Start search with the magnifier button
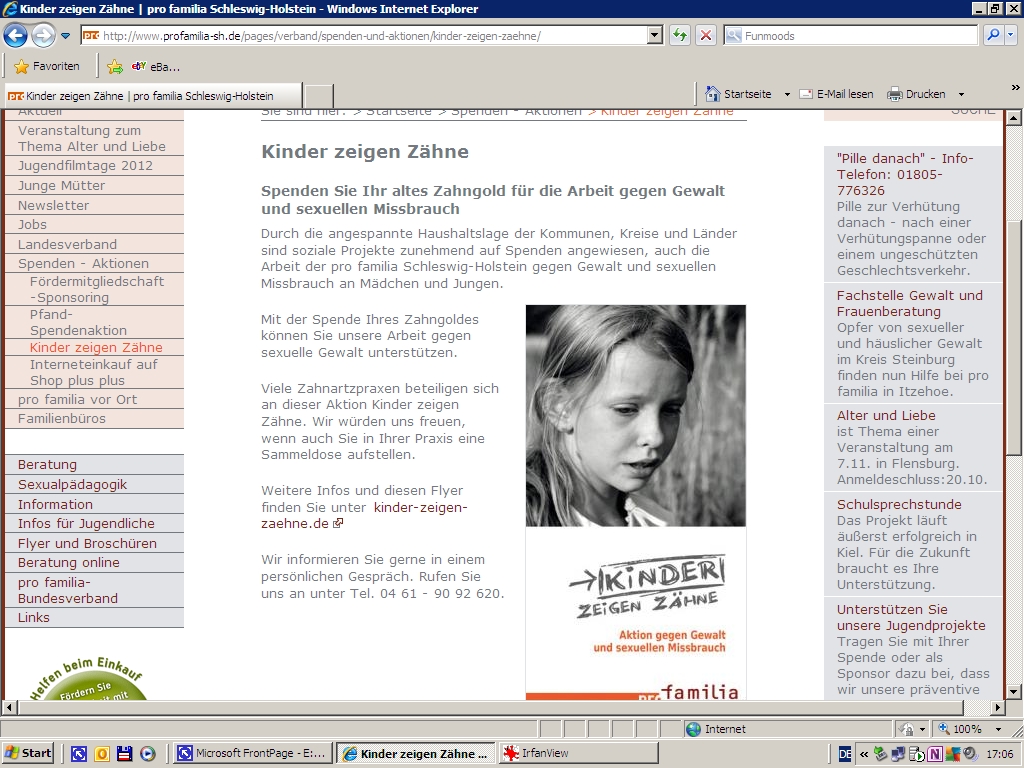1024x768 pixels. (x=993, y=35)
